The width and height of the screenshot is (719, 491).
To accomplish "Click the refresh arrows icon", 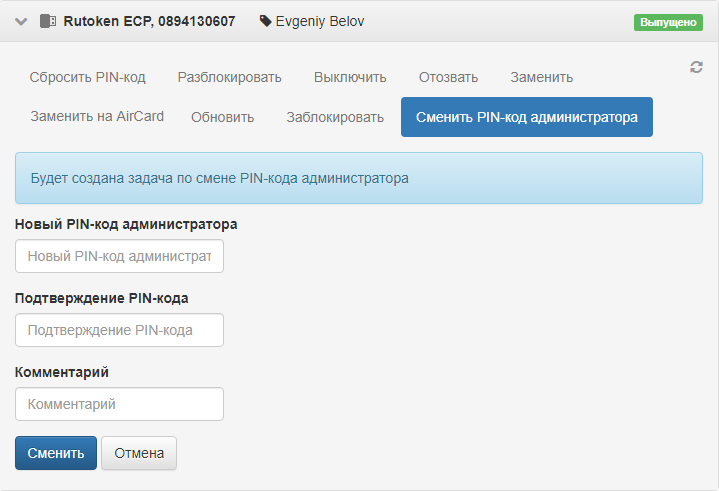I will (x=696, y=67).
